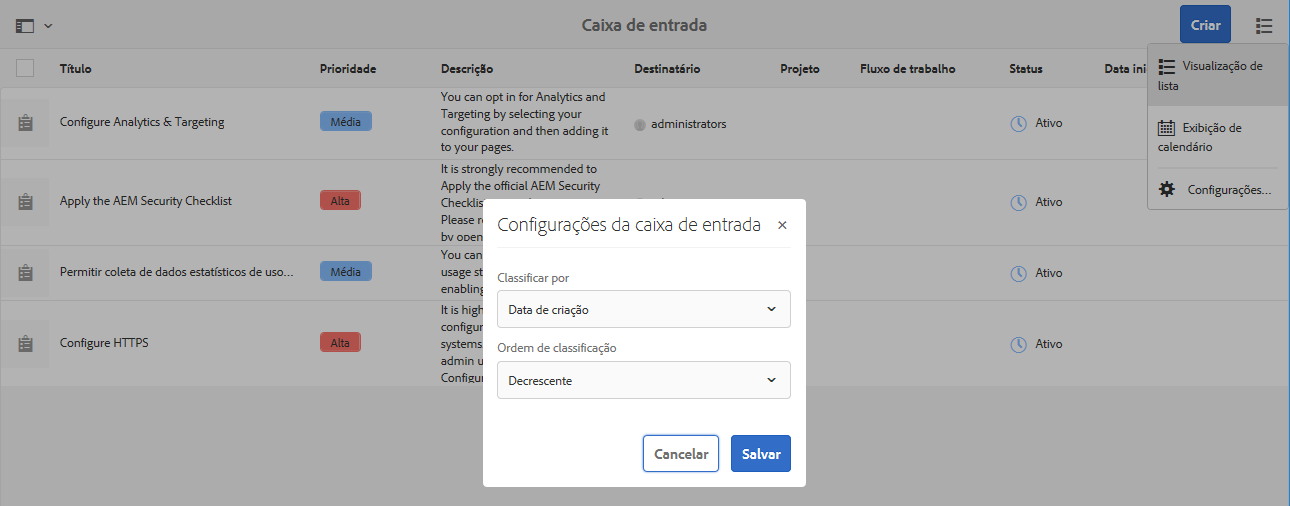The width and height of the screenshot is (1290, 506).
Task: Click the AEM Security Checklist task icon
Action: [x=25, y=201]
